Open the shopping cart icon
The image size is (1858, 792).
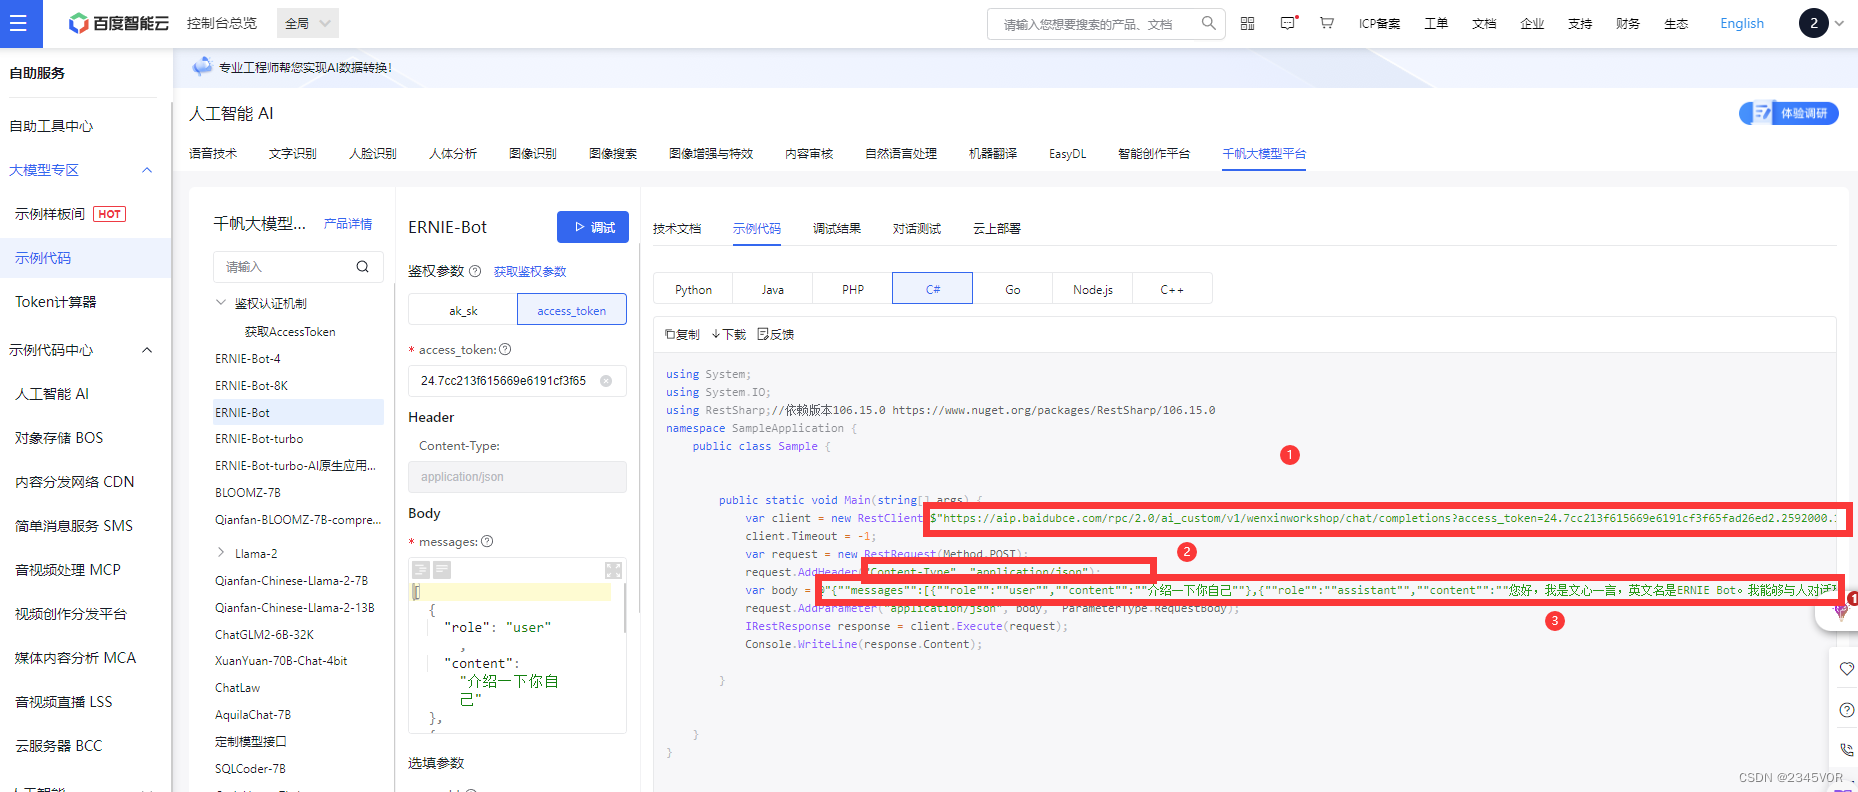pos(1327,23)
